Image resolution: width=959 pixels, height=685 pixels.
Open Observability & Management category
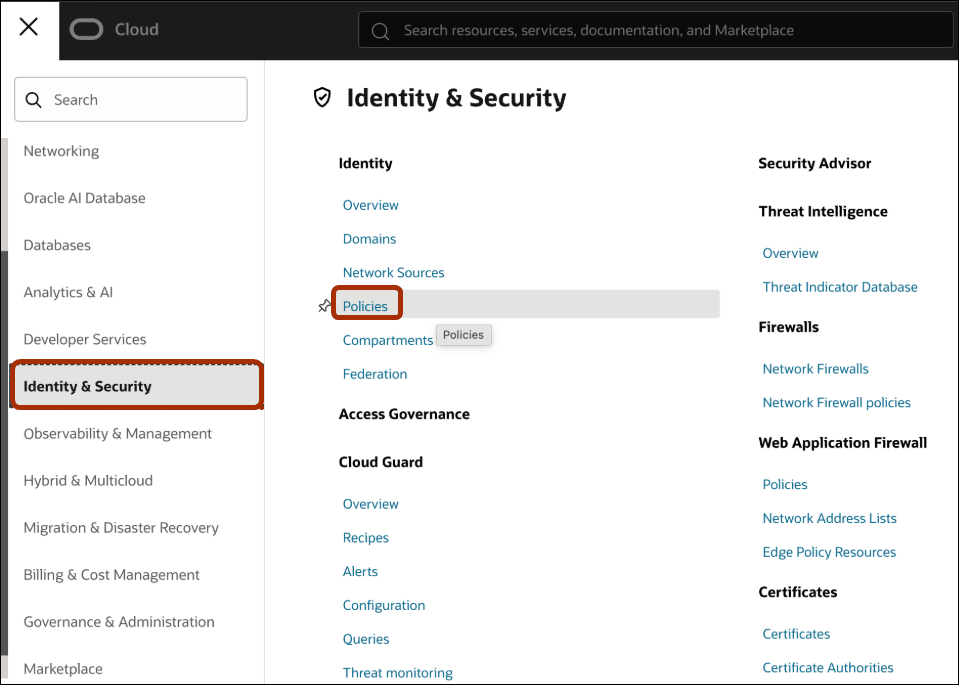click(x=117, y=434)
